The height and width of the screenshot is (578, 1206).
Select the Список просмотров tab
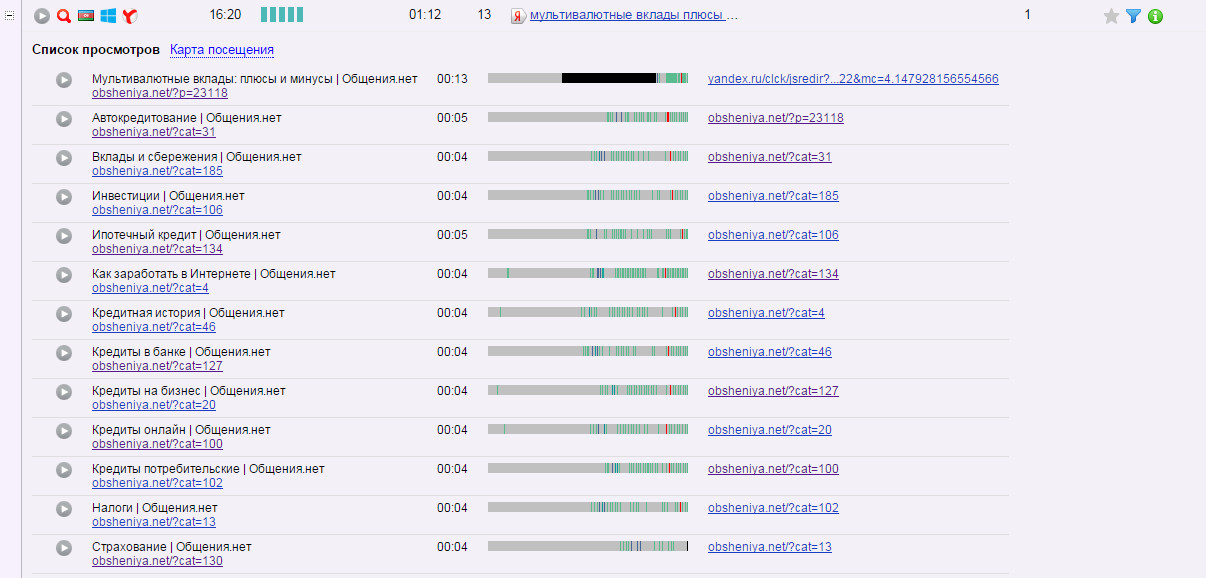[x=95, y=50]
